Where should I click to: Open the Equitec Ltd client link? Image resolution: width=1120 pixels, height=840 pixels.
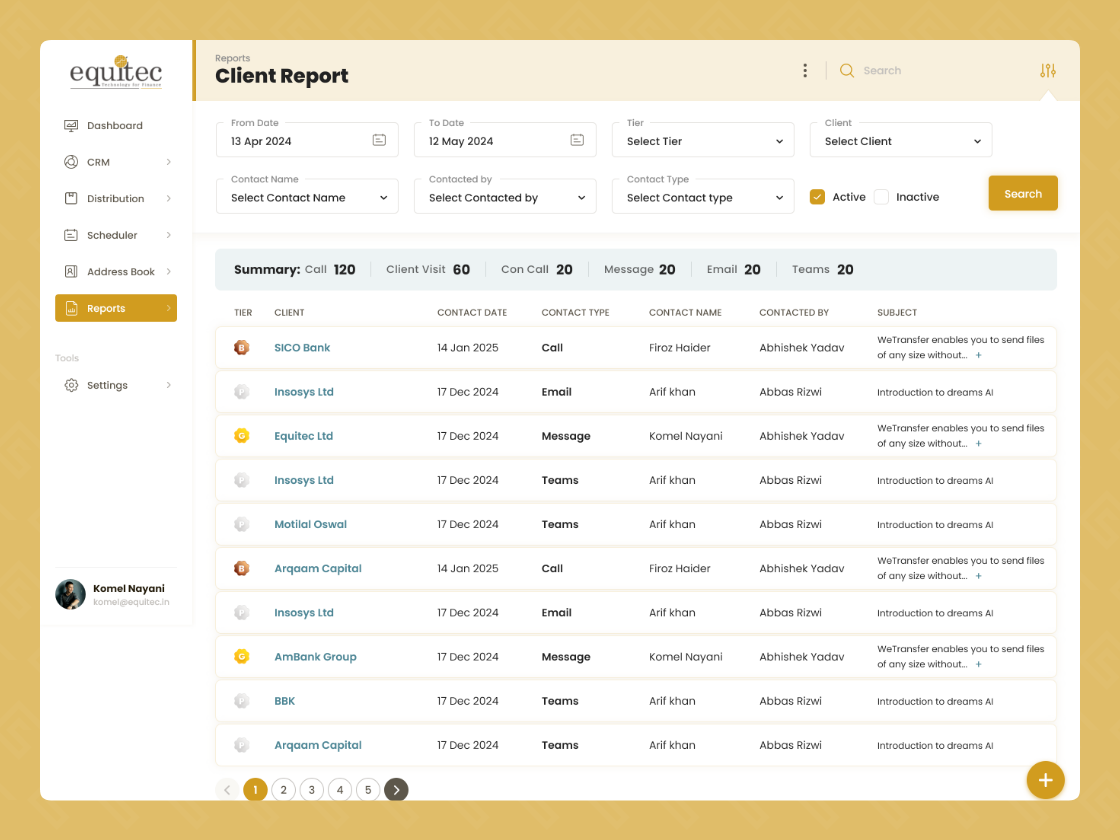pos(304,436)
